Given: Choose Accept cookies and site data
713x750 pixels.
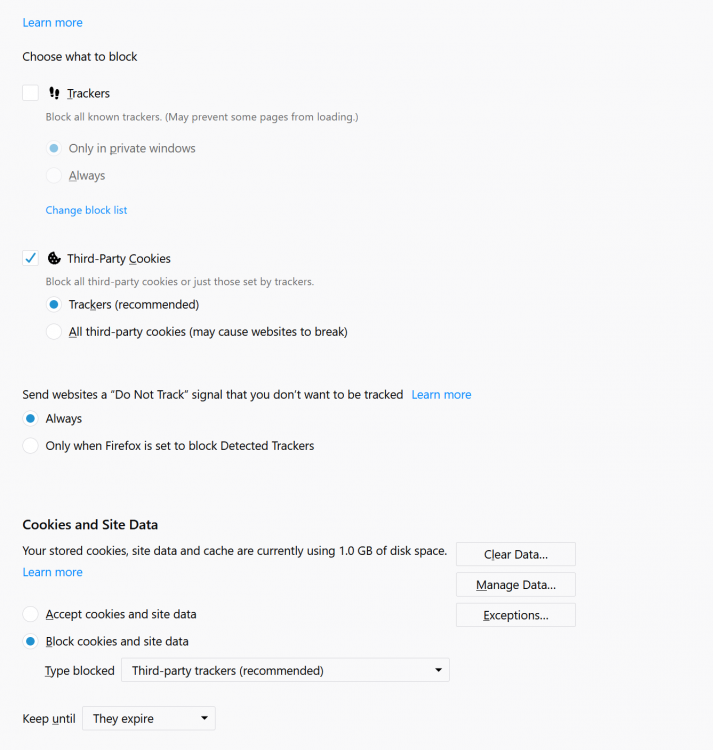Looking at the screenshot, I should click(x=31, y=614).
